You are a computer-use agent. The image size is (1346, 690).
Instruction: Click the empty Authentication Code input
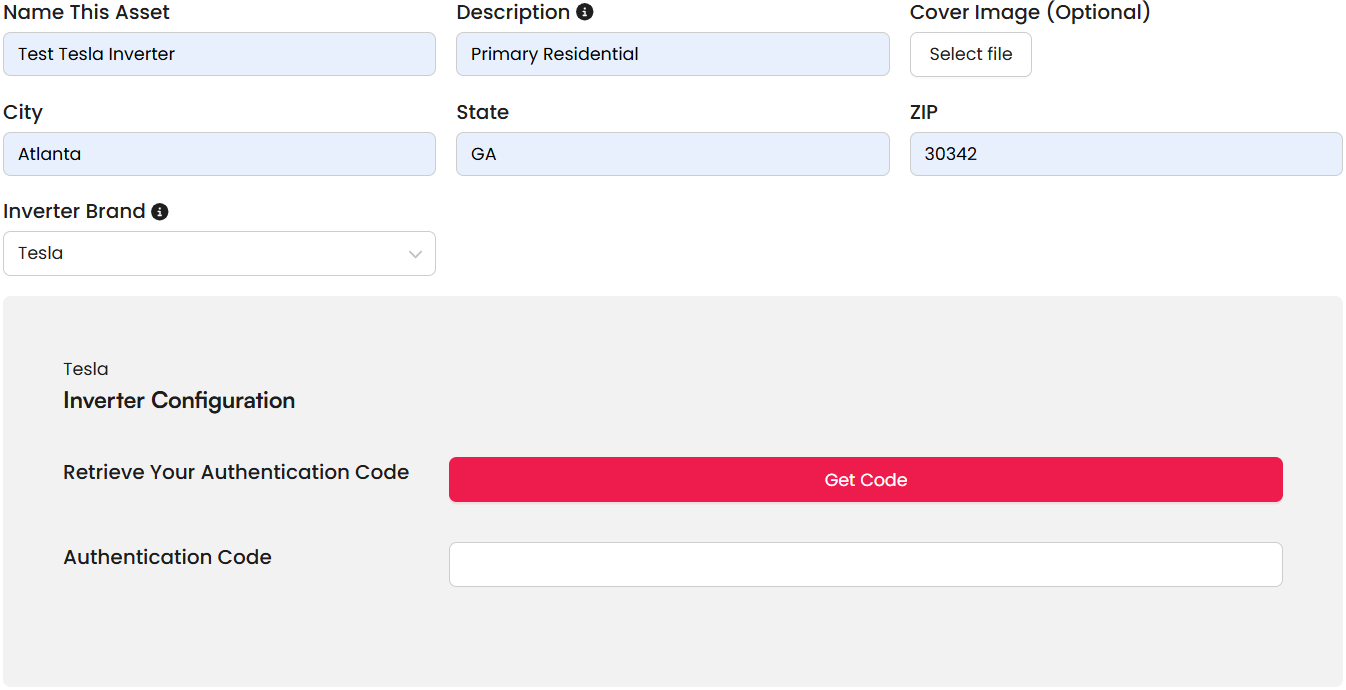coord(866,564)
